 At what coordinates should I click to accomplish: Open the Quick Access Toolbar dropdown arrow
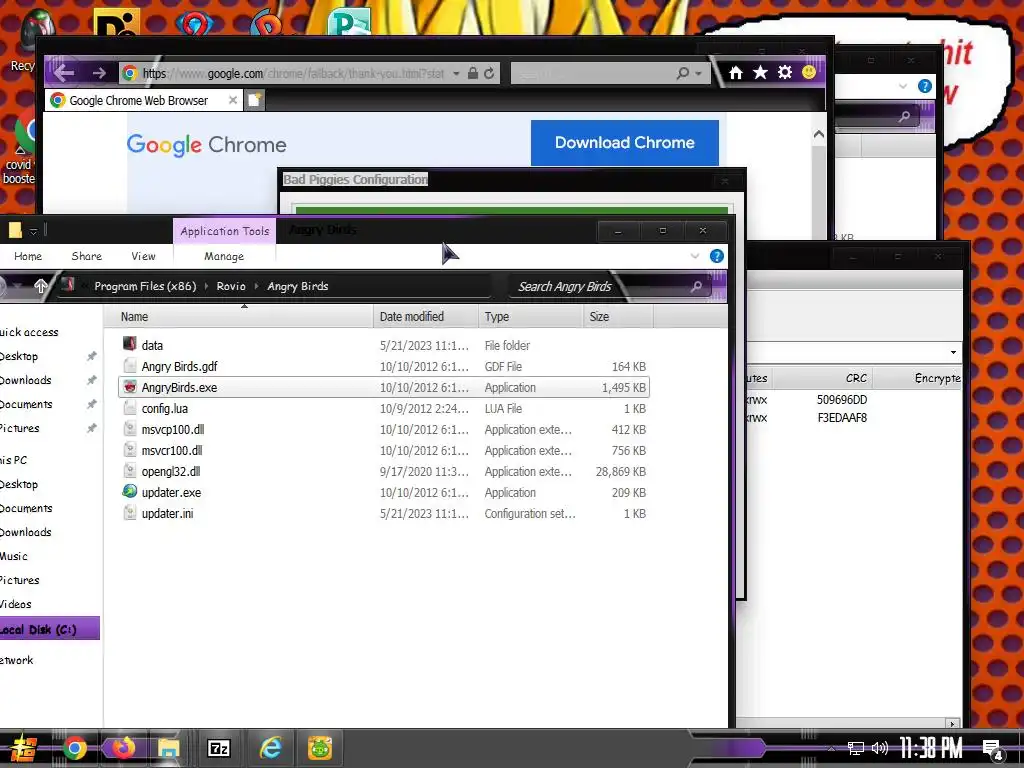tap(33, 230)
